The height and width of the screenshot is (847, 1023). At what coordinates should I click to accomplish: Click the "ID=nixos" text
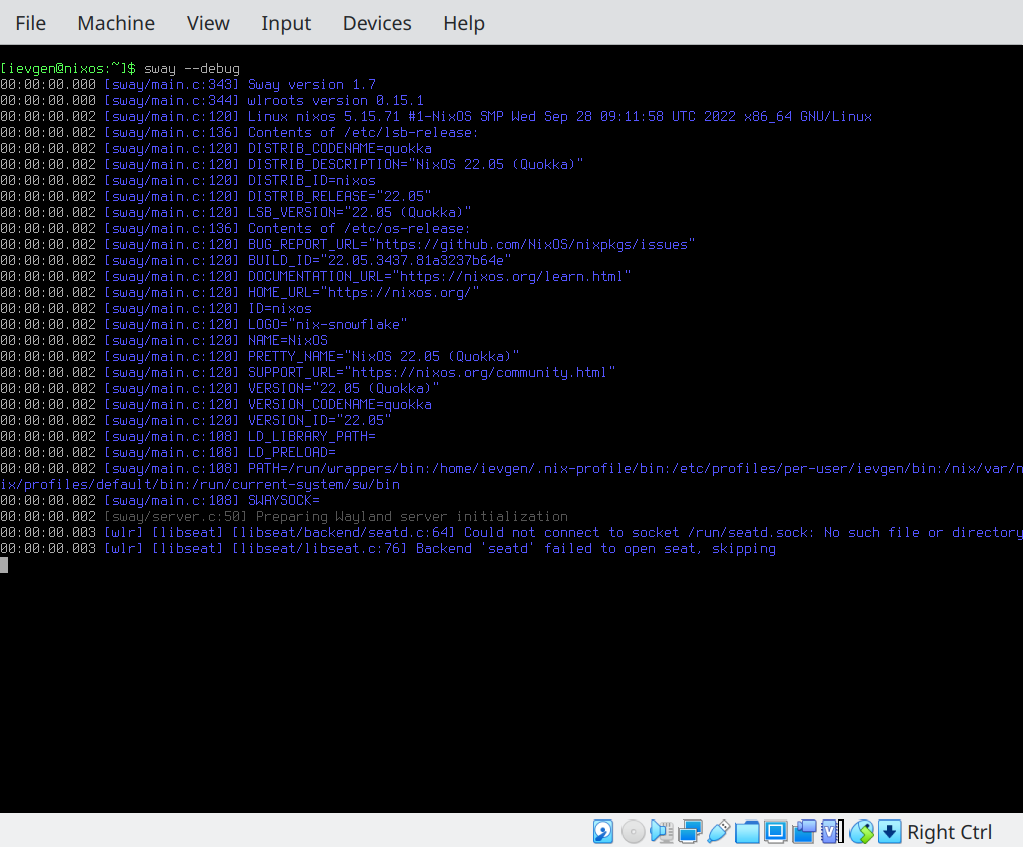(x=280, y=308)
